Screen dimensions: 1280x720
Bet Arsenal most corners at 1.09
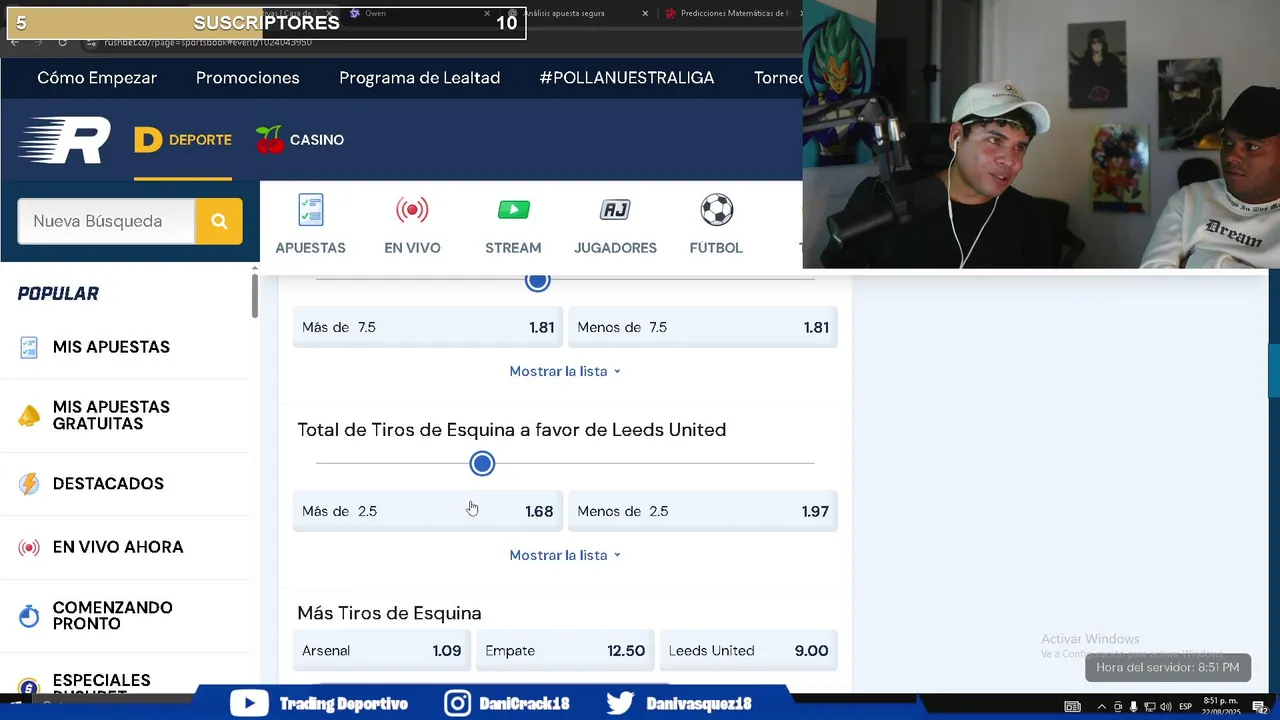pos(382,651)
